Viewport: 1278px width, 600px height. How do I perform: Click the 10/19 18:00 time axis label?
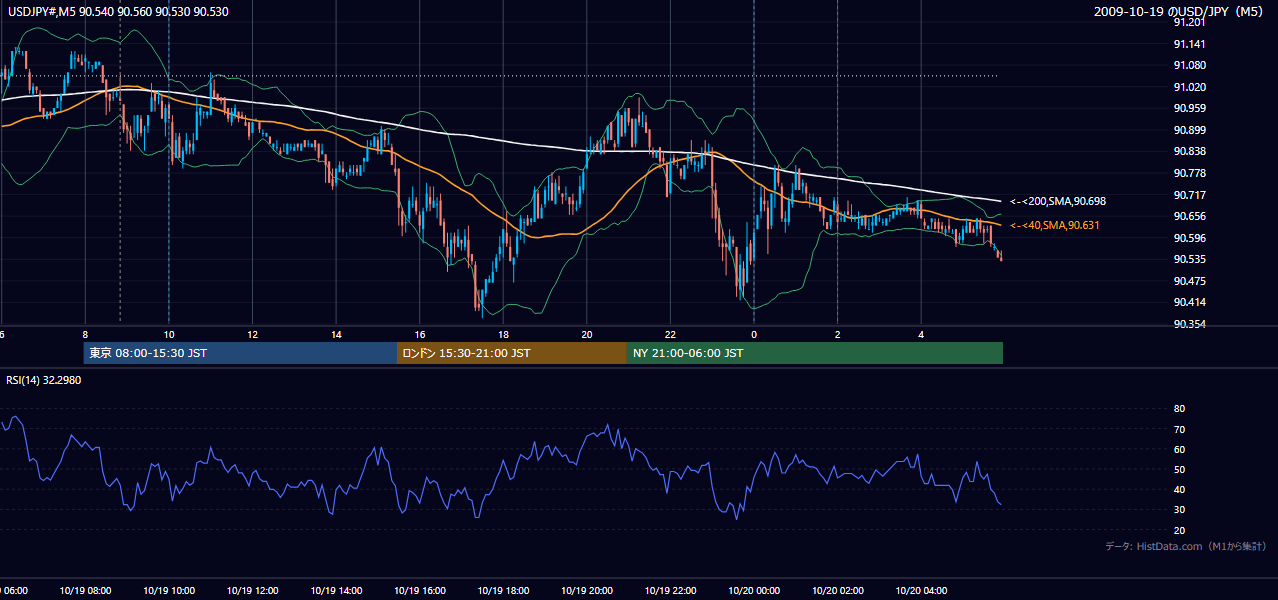tap(503, 590)
